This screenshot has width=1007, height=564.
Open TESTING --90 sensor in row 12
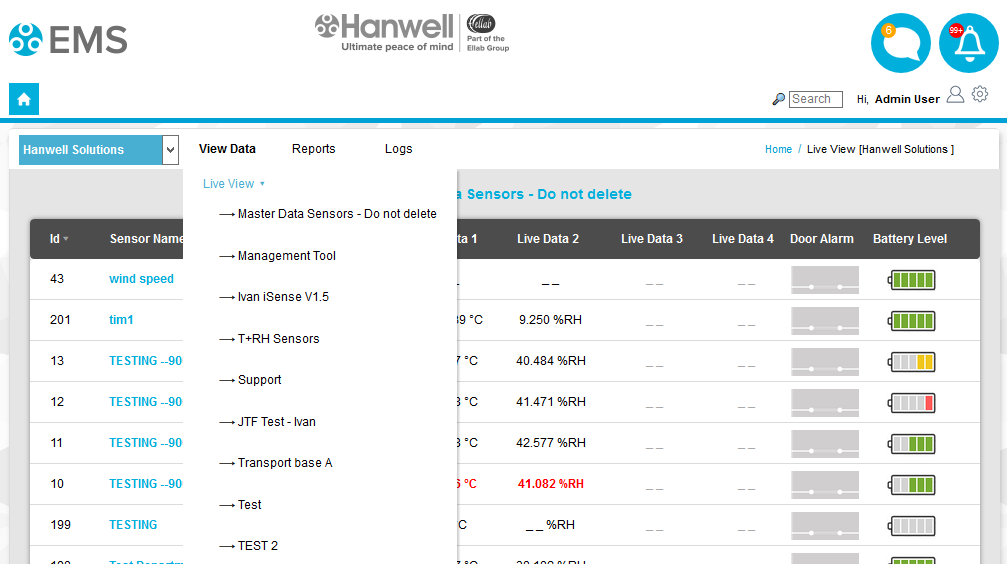click(146, 402)
